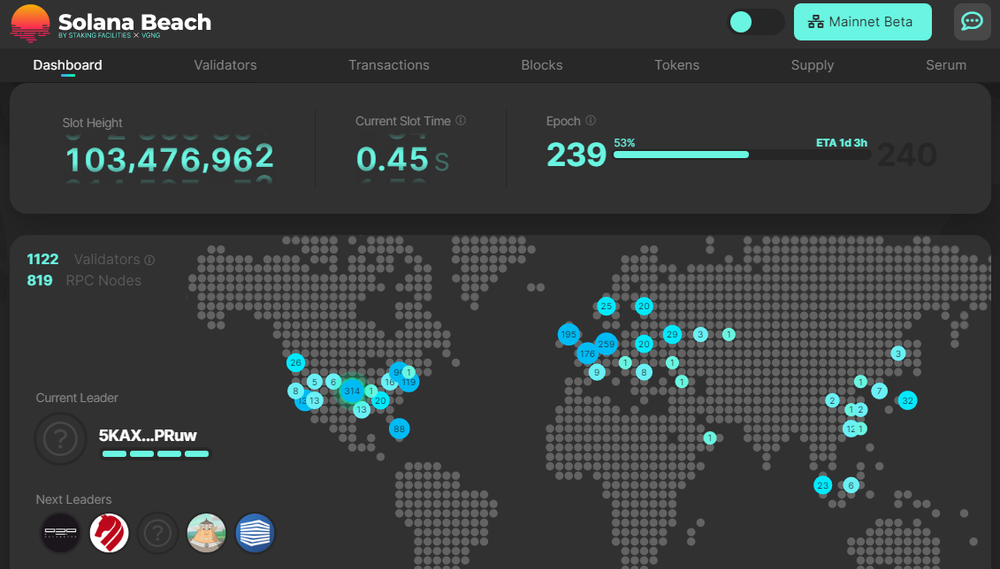Click the slot height value 103,476,962
The height and width of the screenshot is (569, 1000).
170,159
